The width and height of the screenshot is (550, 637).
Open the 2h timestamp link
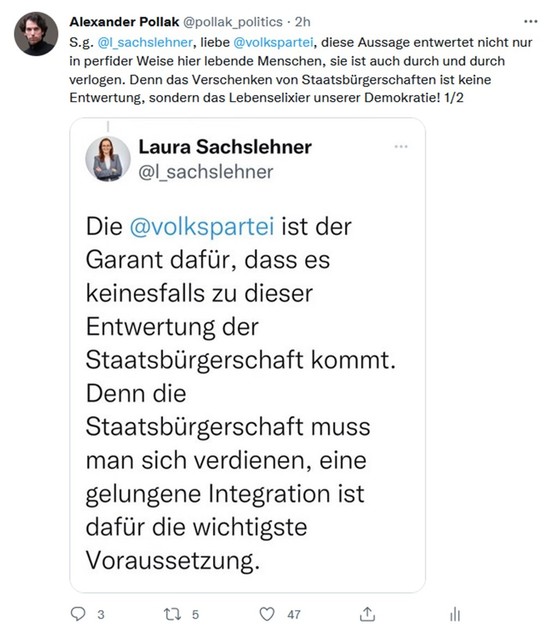pyautogui.click(x=303, y=22)
